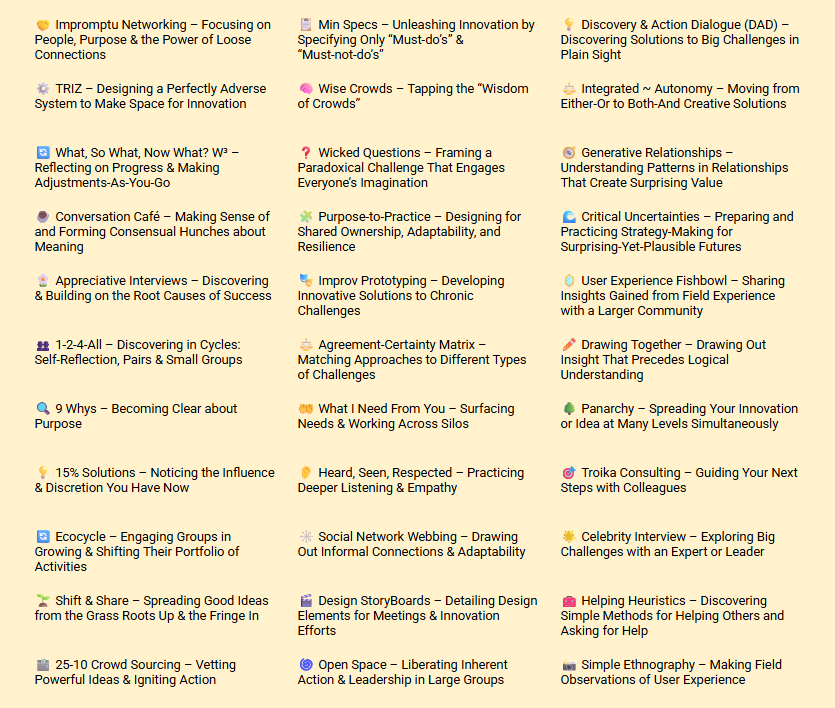Screen dimensions: 835x708
Task: Click the seedling icon next to Shift & Share
Action: (43, 601)
